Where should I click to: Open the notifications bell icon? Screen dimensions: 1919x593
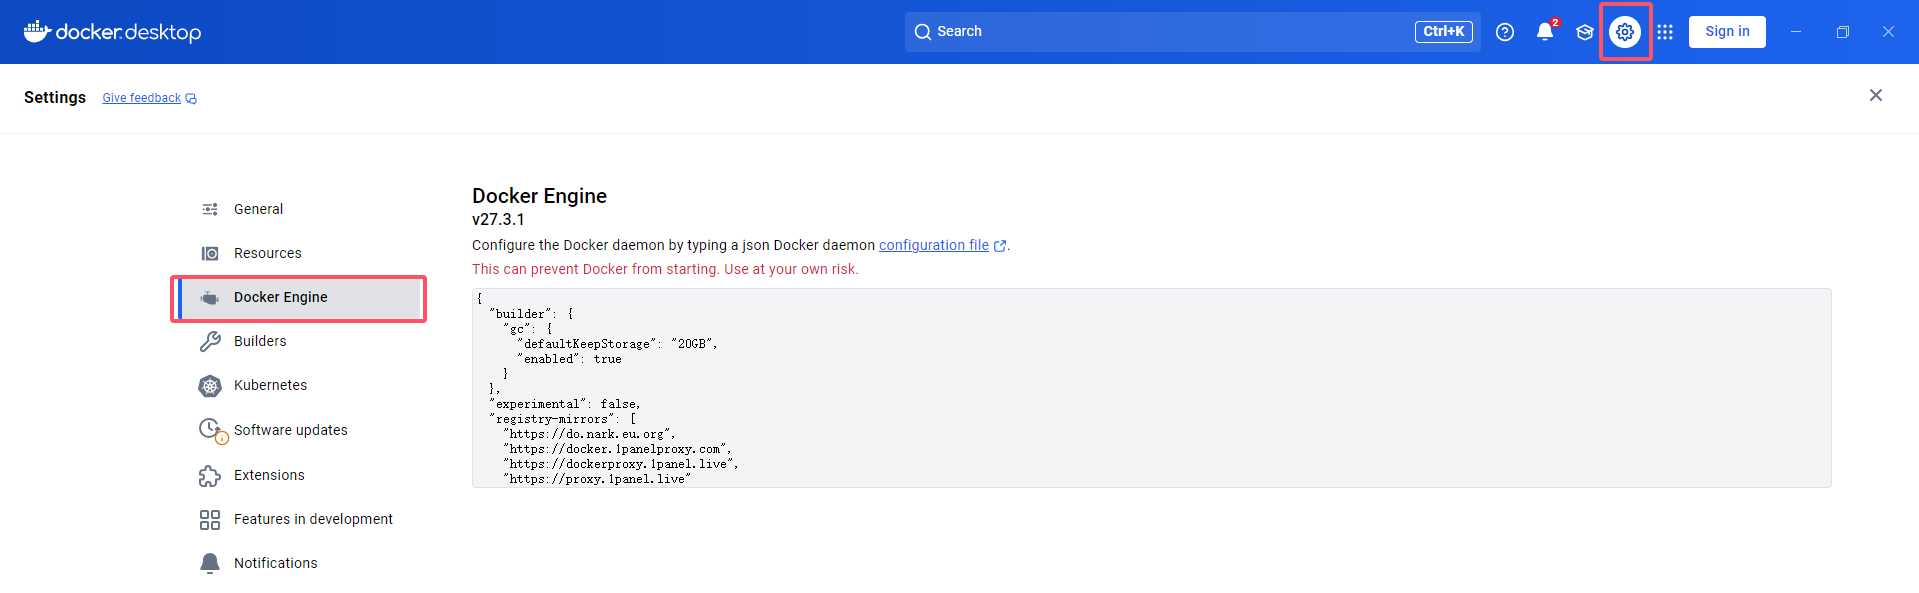[x=1545, y=32]
